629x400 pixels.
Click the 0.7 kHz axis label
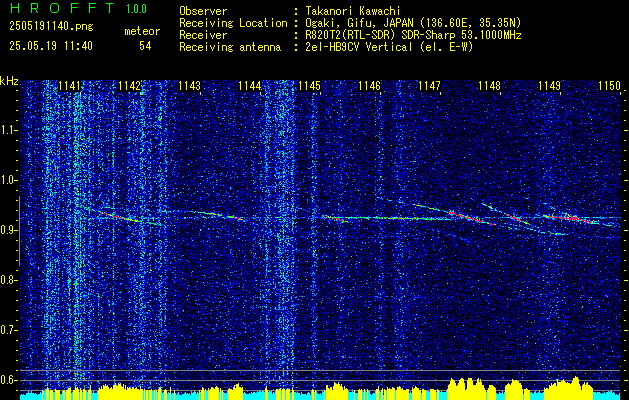(8, 330)
